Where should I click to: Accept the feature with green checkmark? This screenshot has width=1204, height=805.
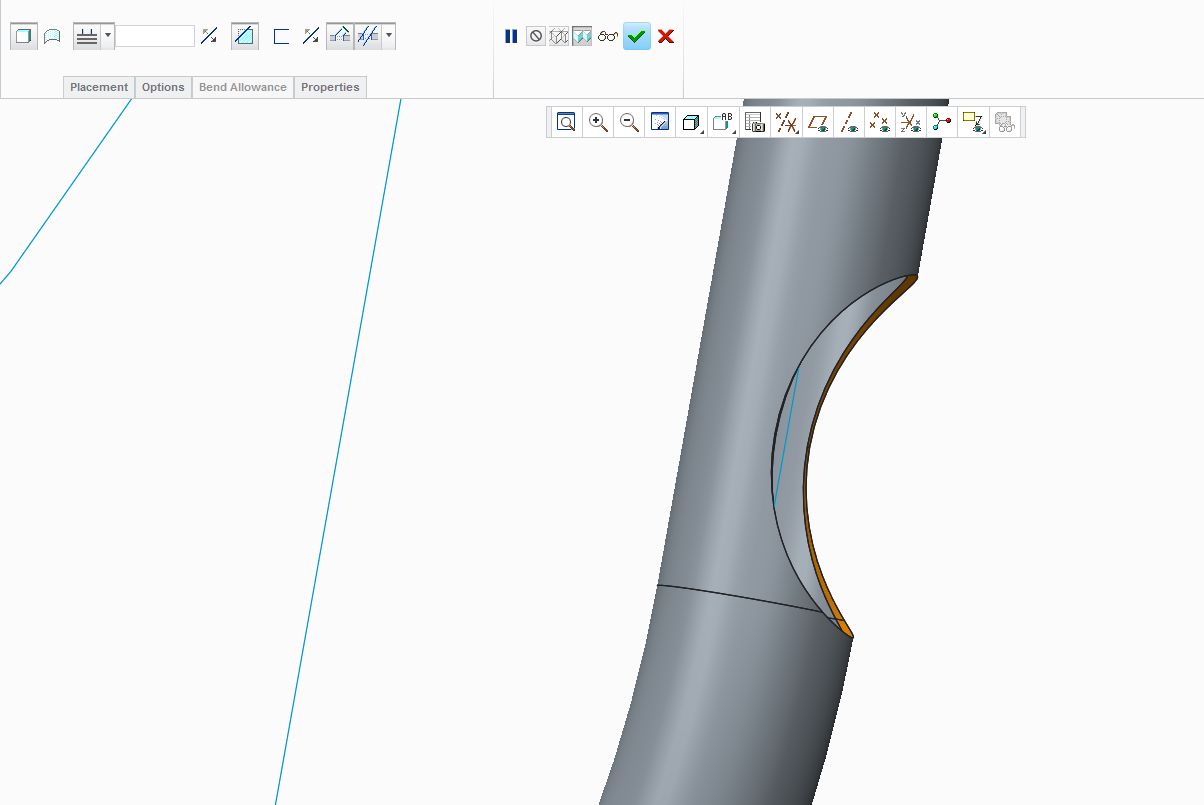(x=637, y=36)
